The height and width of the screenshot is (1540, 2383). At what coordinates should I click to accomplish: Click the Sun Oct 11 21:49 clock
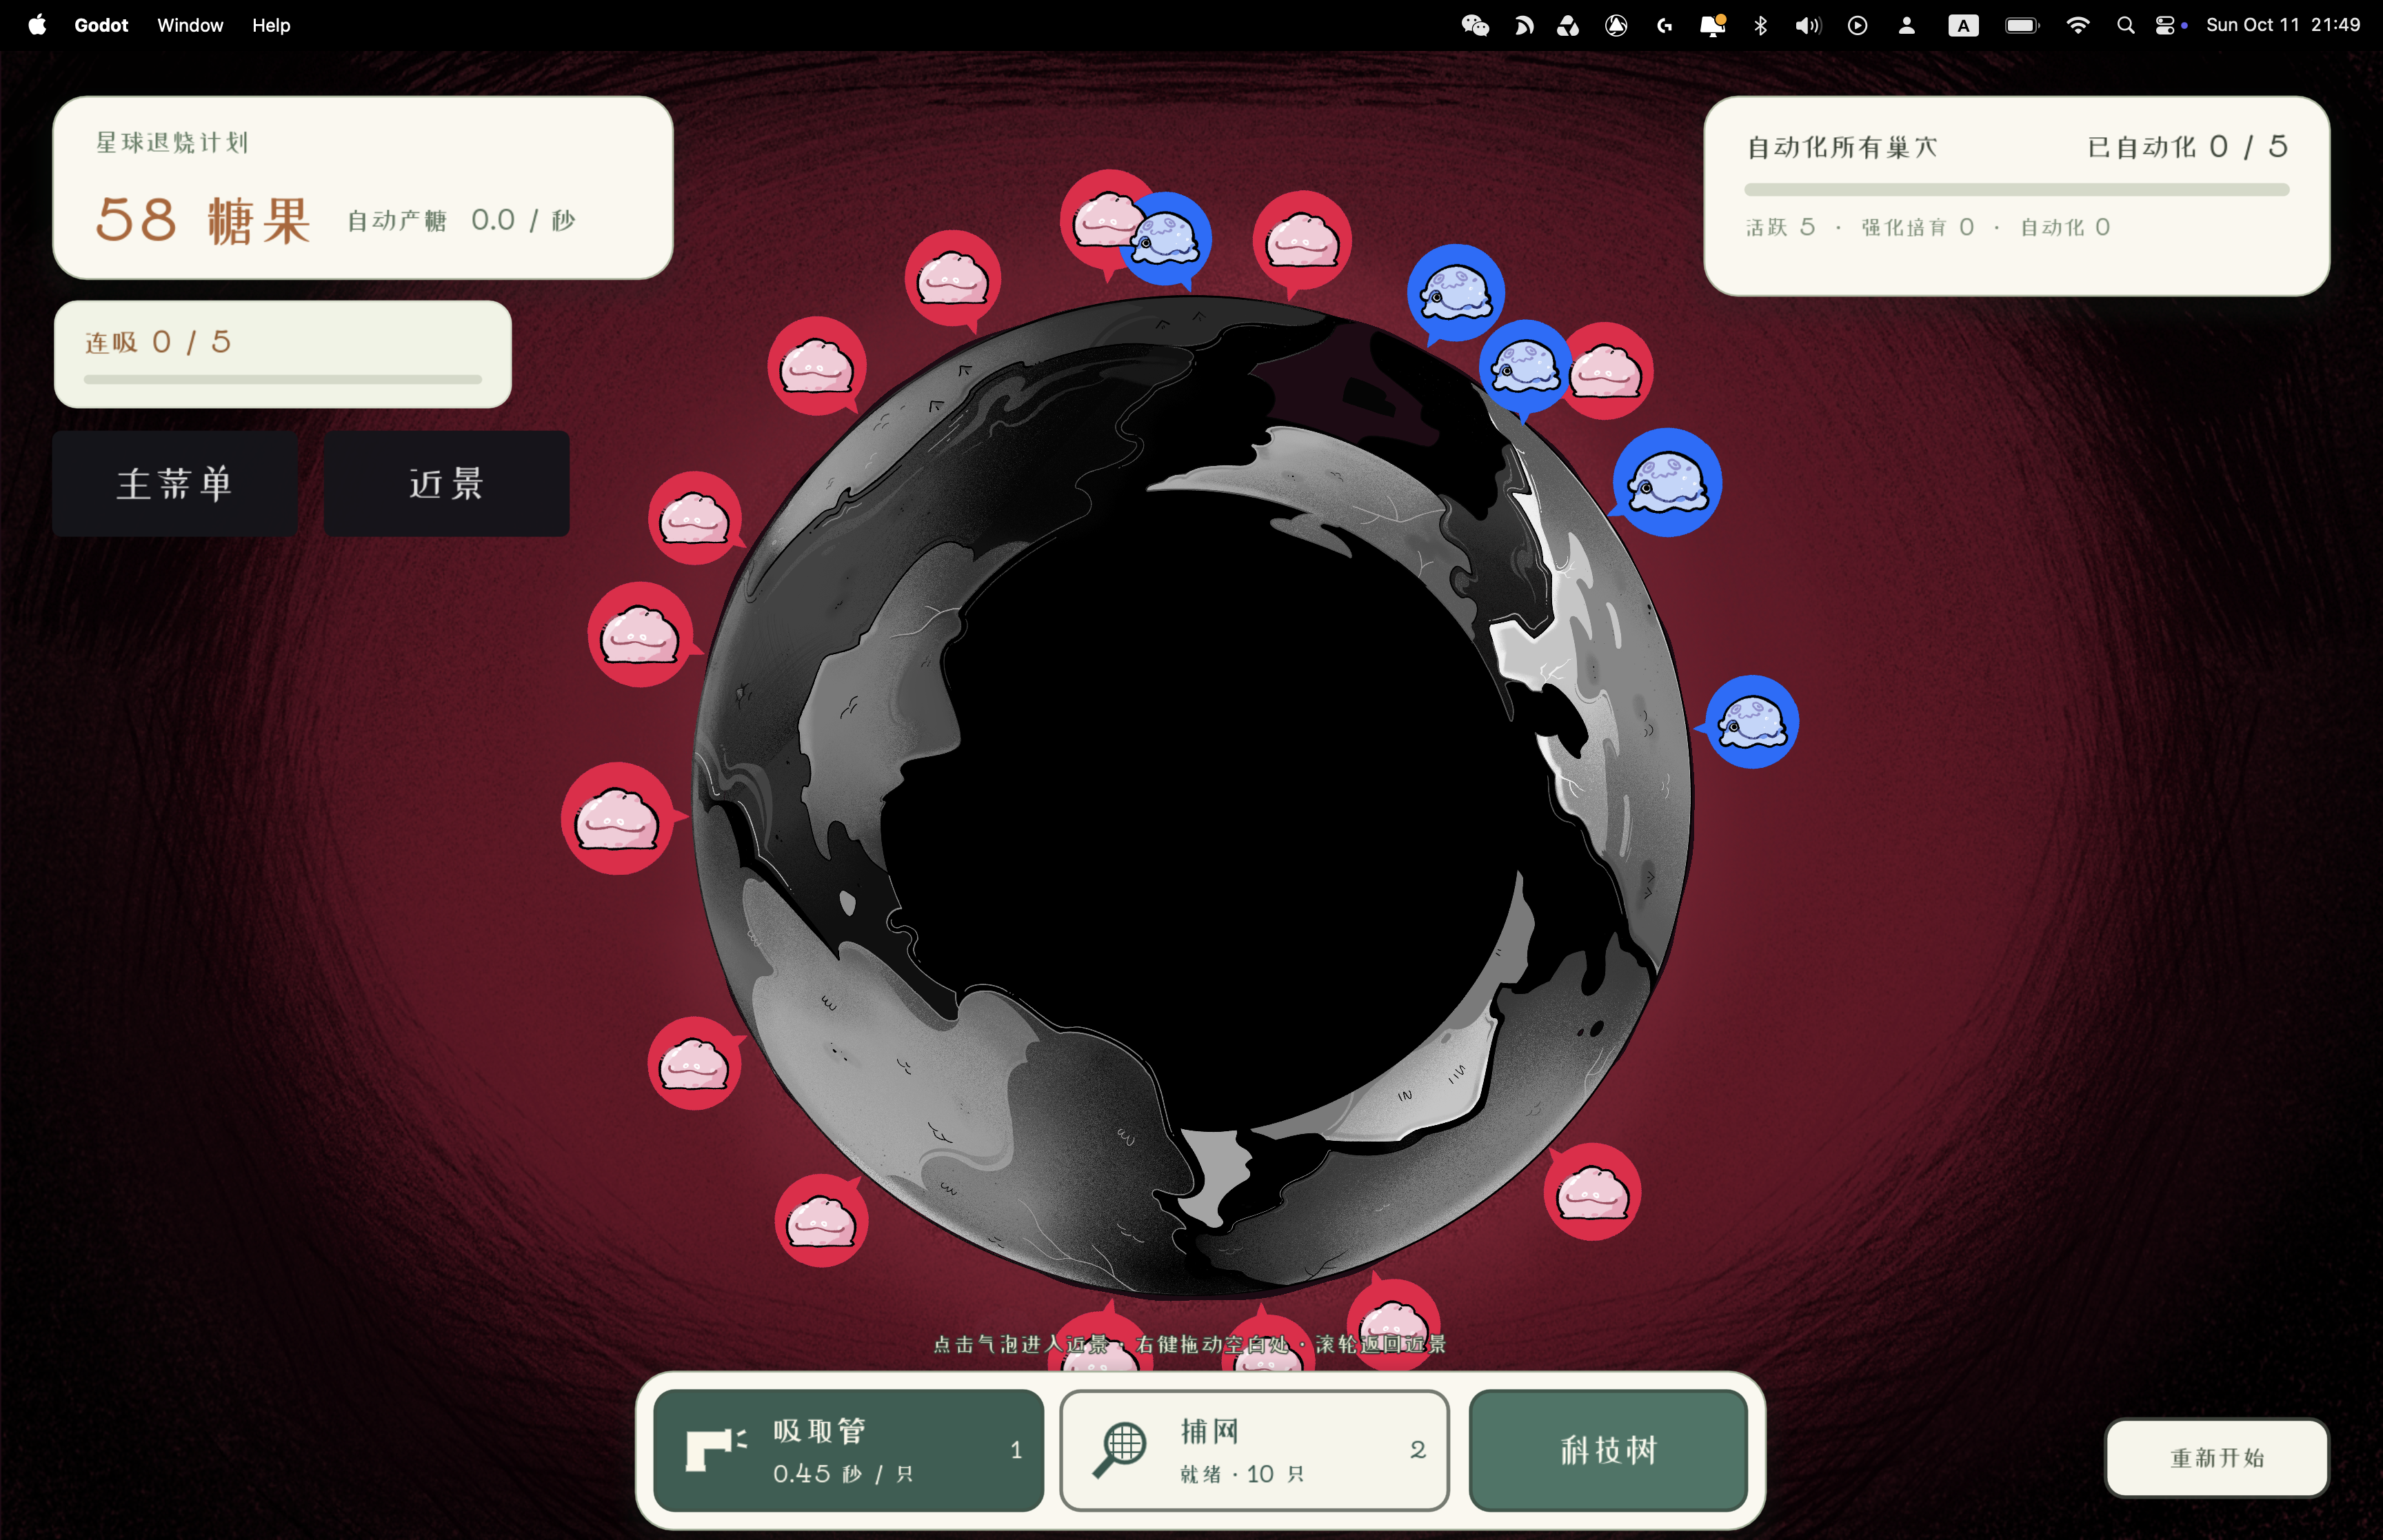[2283, 25]
